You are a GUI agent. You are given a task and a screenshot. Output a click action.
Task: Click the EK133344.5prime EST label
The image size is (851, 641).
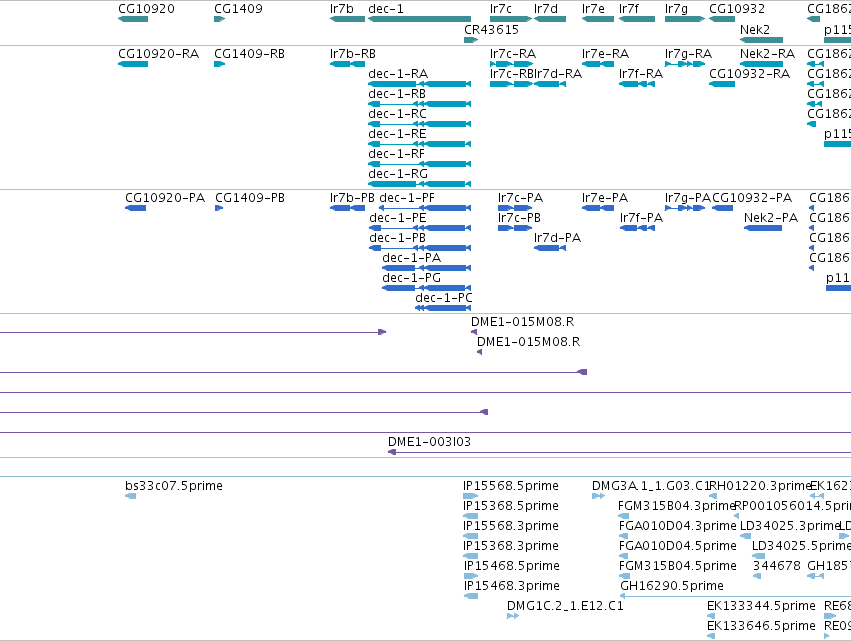(761, 606)
